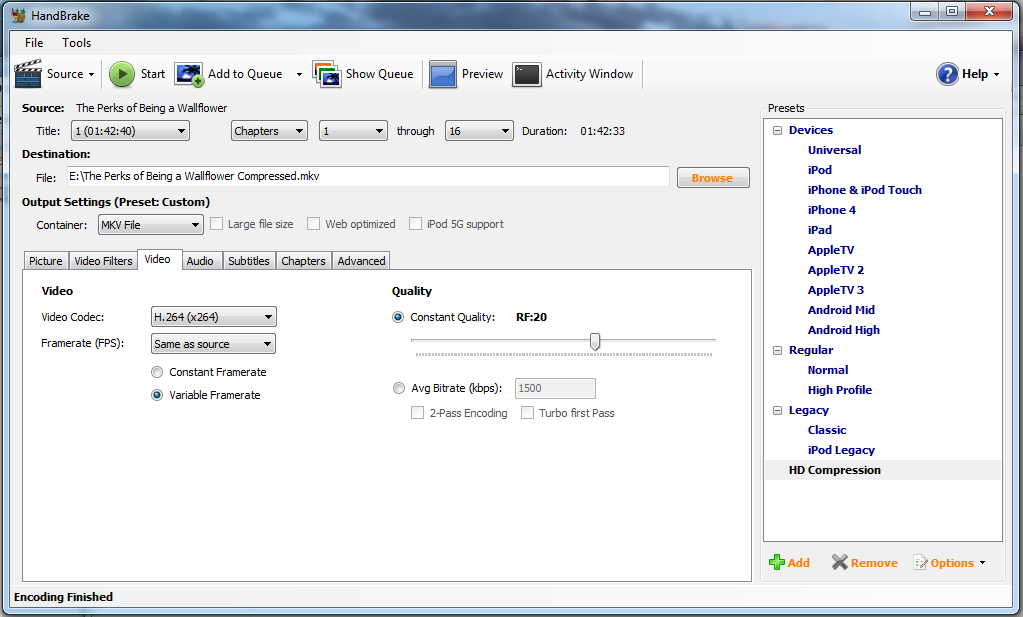Viewport: 1023px width, 617px height.
Task: Select the iPod Legacy preset
Action: [841, 450]
